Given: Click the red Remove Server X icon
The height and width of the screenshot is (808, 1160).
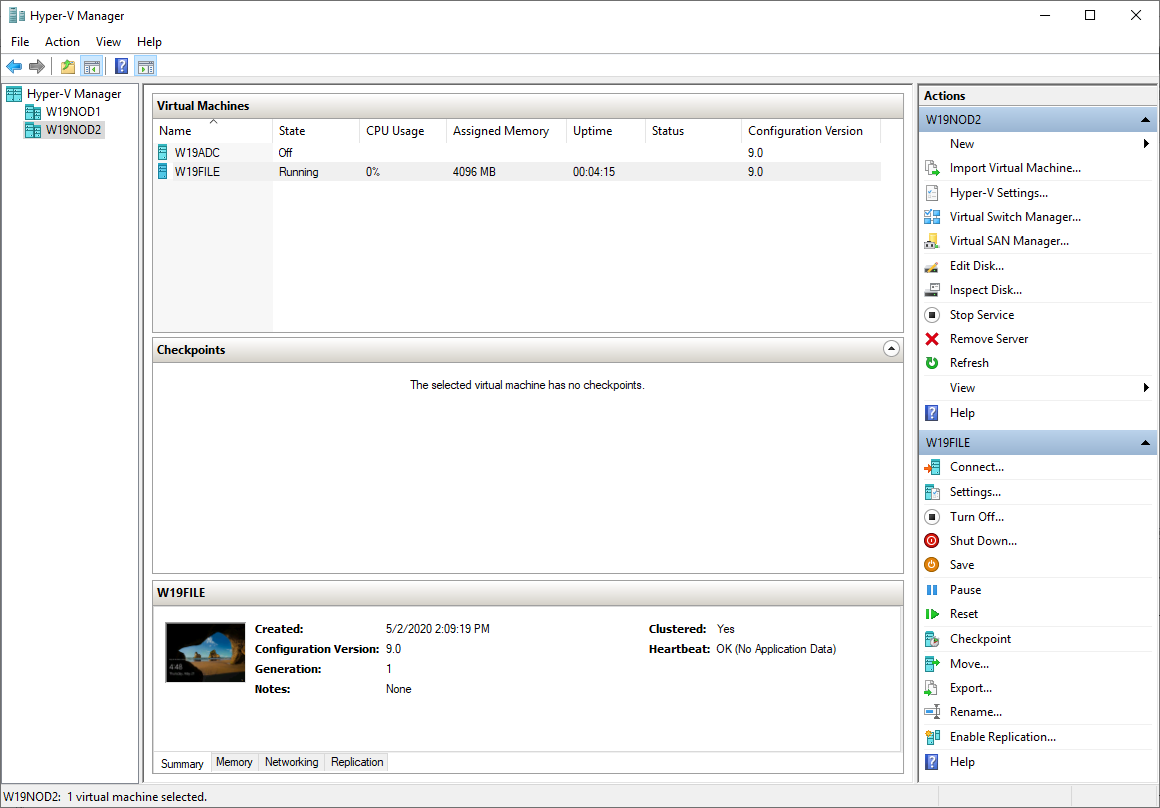Looking at the screenshot, I should tap(932, 339).
